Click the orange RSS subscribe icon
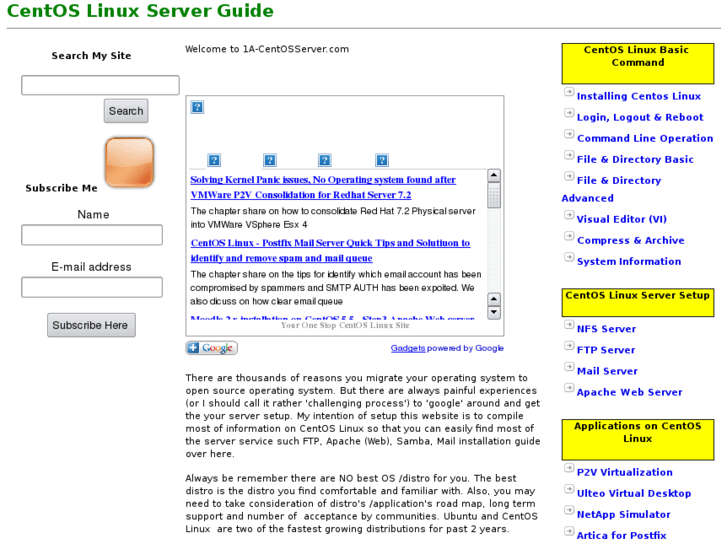Image resolution: width=727 pixels, height=545 pixels. point(129,162)
